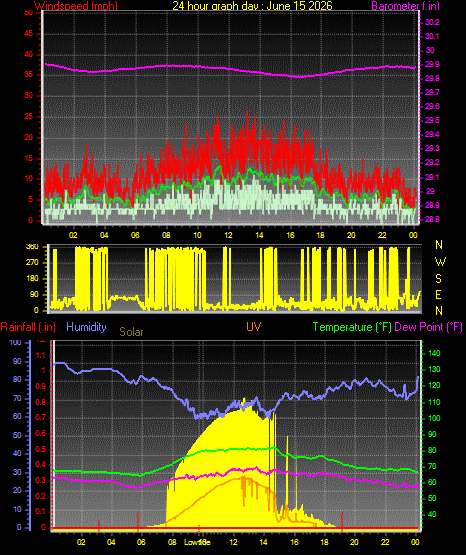Click the "110" temperature axis value
Image resolution: width=466 pixels, height=555 pixels.
pos(434,402)
